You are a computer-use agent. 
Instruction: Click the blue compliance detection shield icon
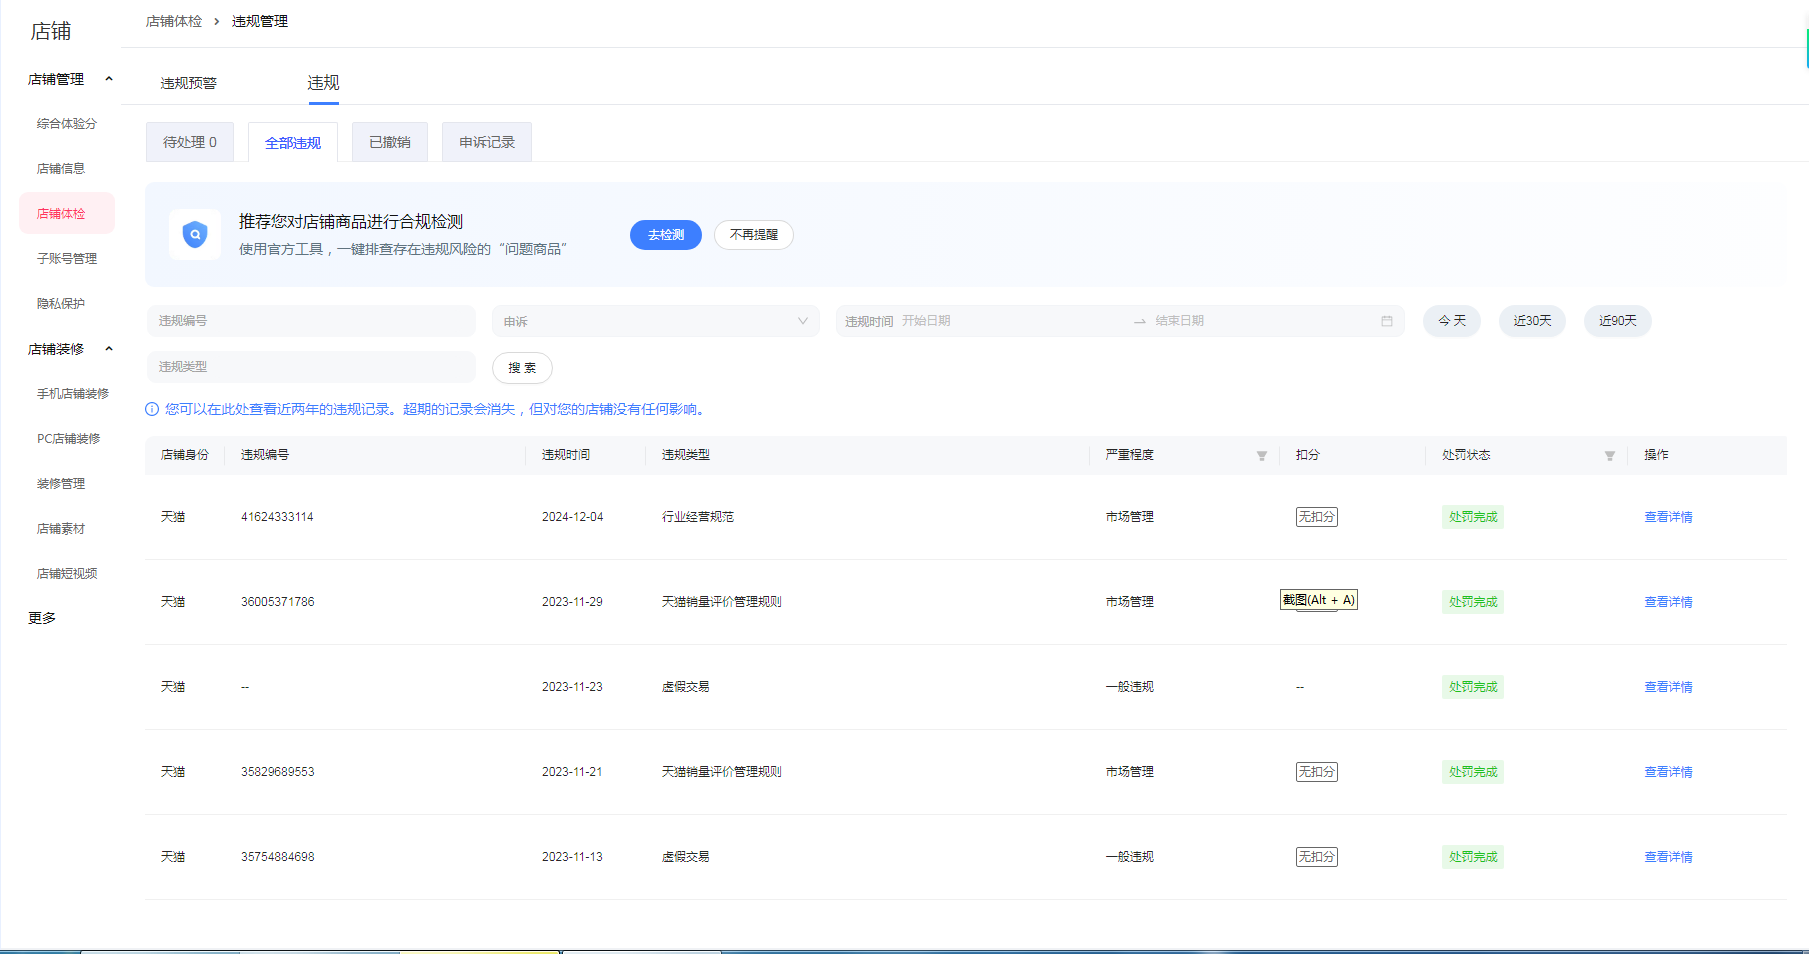[194, 234]
